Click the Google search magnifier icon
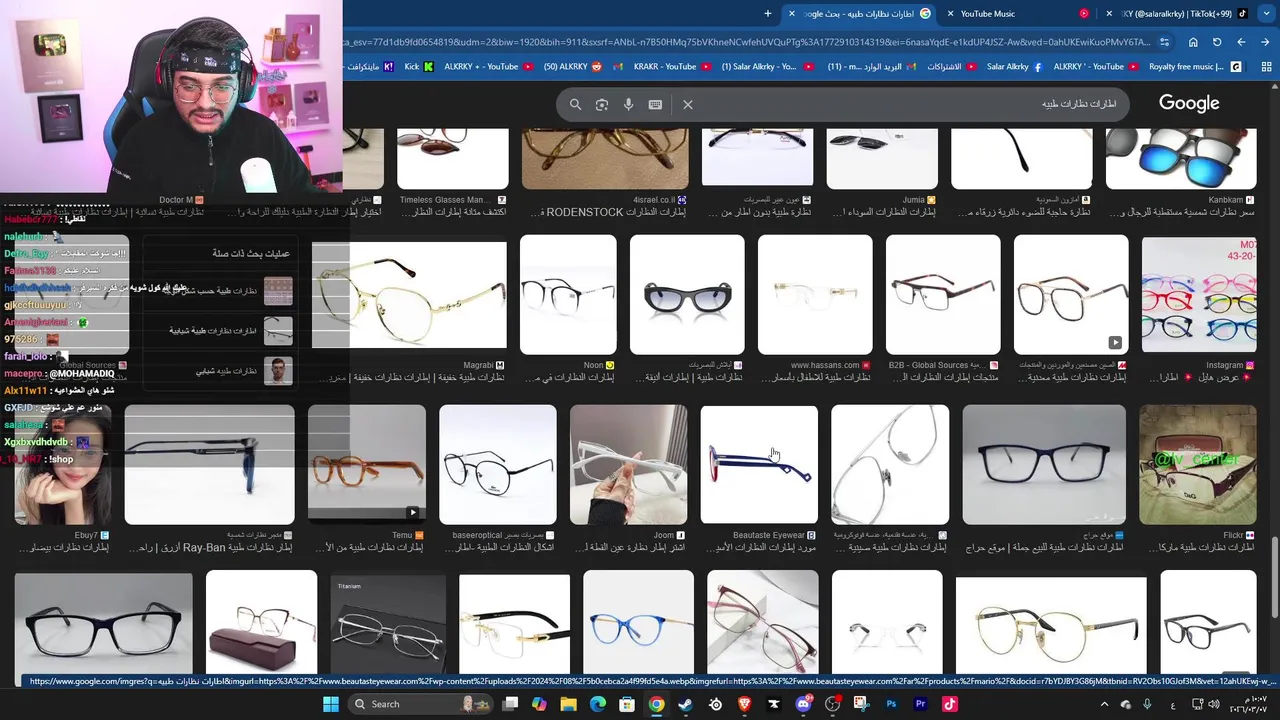The image size is (1280, 720). pyautogui.click(x=575, y=104)
